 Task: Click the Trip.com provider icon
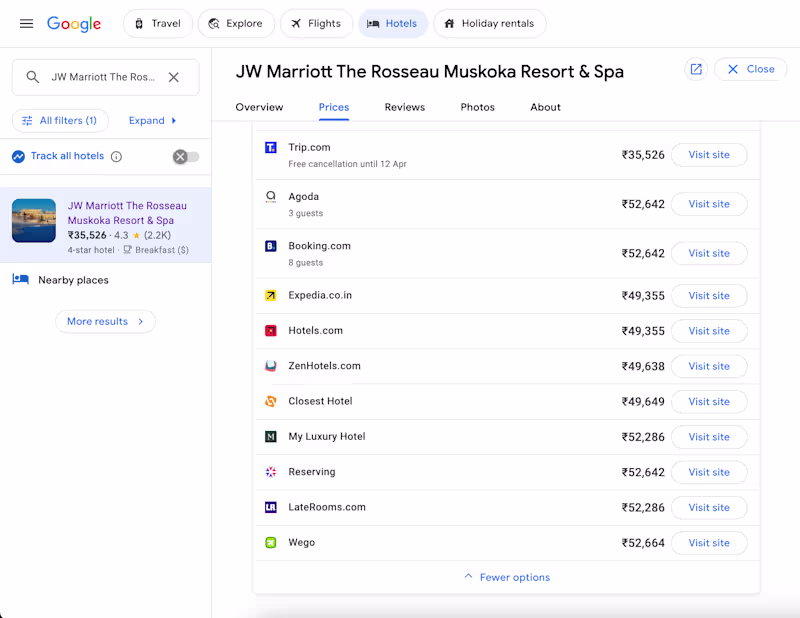pos(270,148)
